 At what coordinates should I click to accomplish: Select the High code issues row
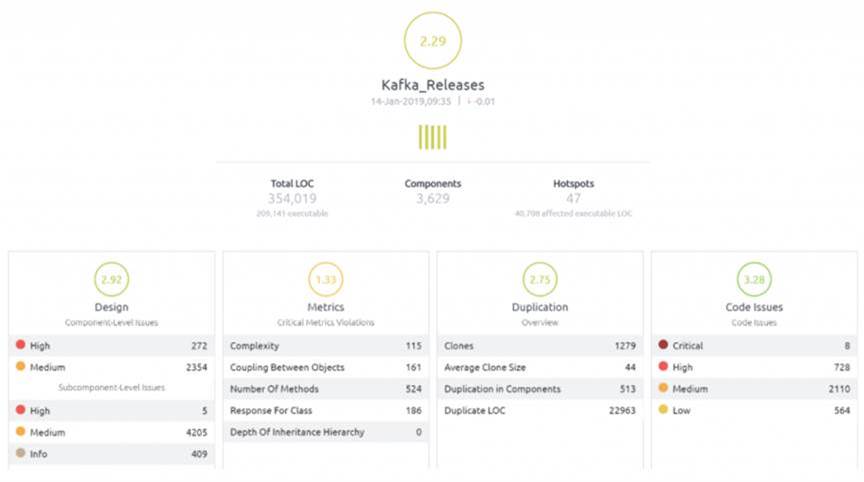pyautogui.click(x=753, y=368)
